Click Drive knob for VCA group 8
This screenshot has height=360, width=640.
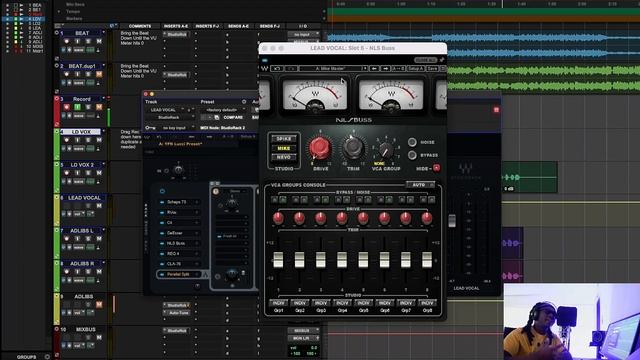tap(427, 218)
